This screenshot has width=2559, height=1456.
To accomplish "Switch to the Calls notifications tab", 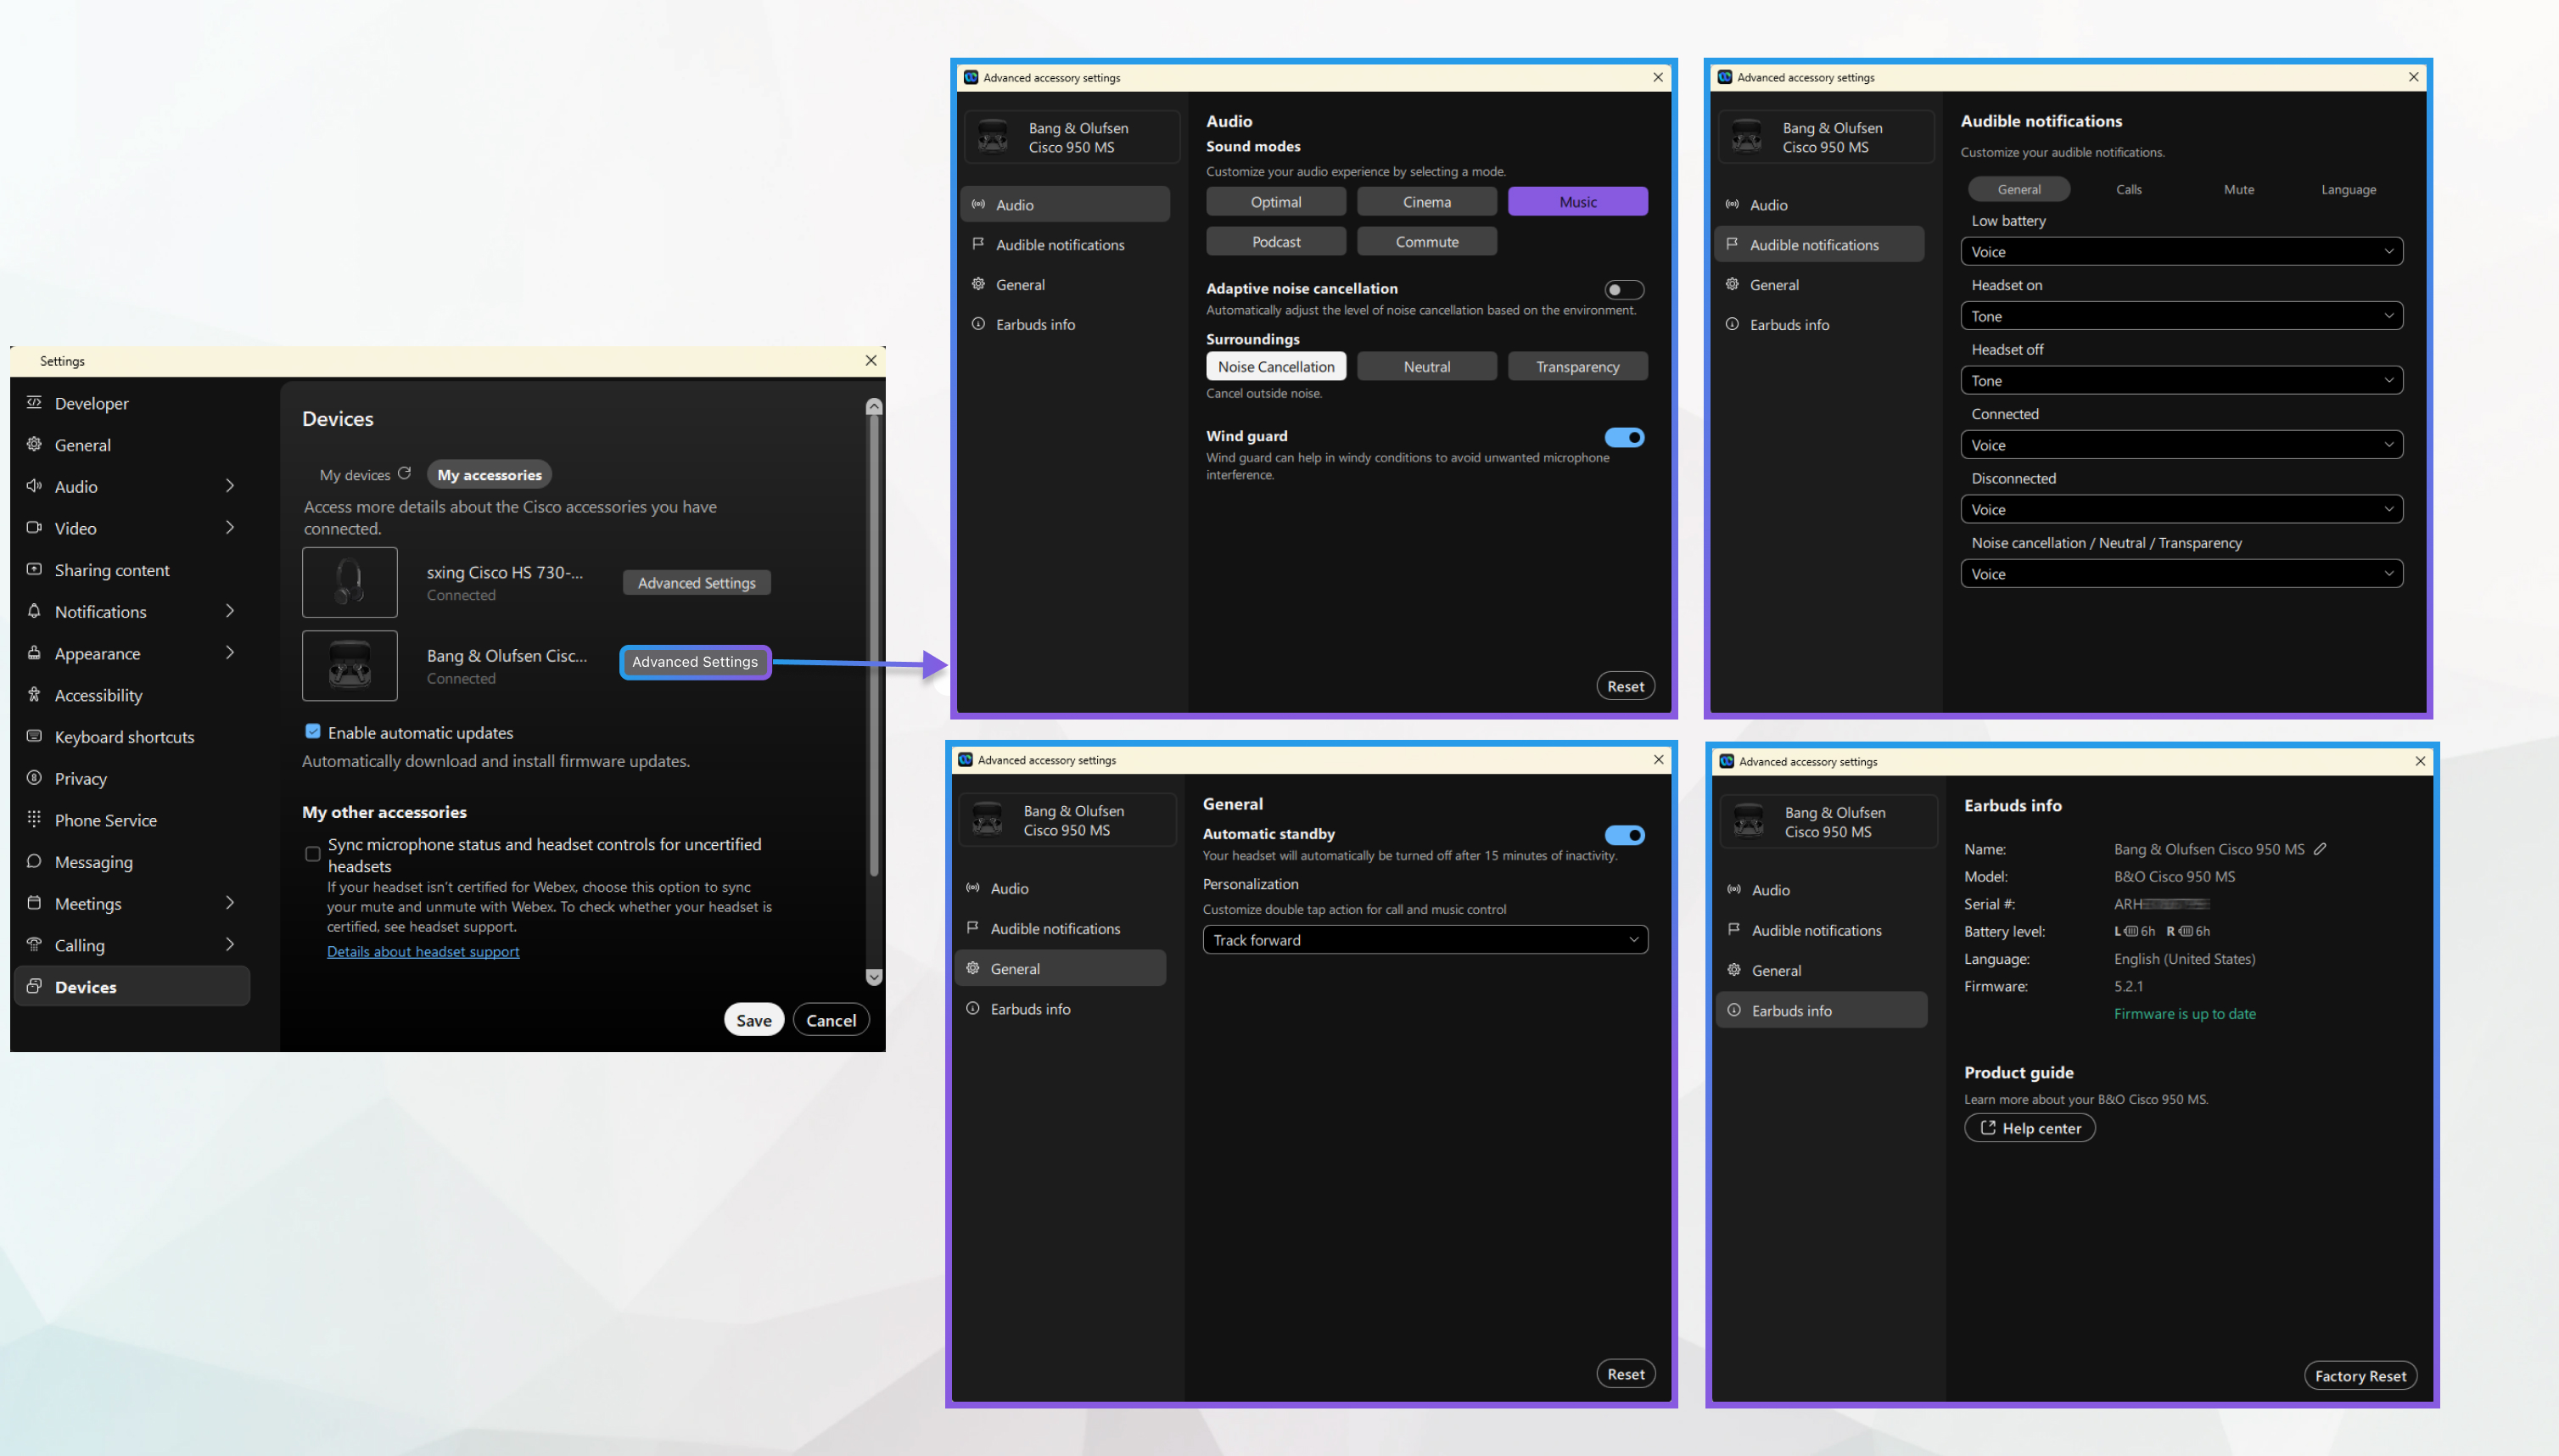I will coord(2129,189).
